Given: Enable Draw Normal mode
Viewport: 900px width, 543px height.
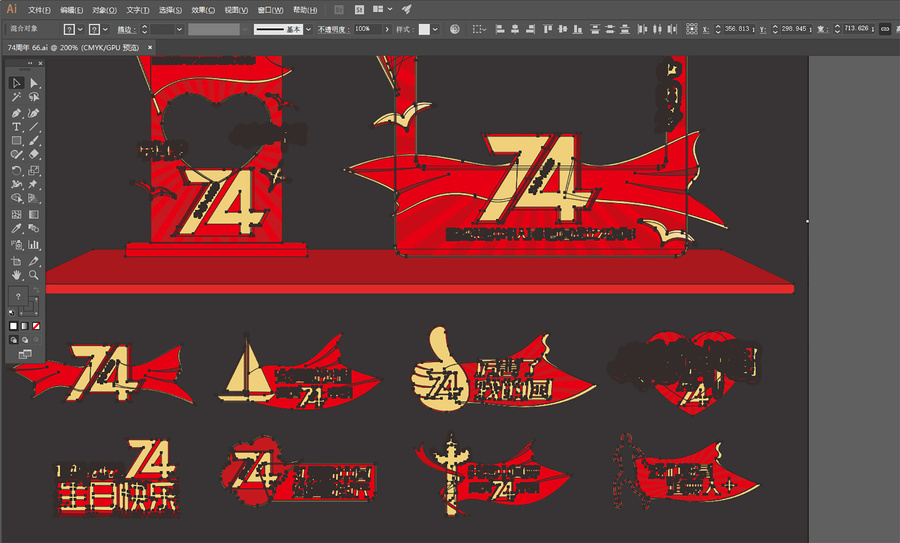Looking at the screenshot, I should tap(14, 340).
